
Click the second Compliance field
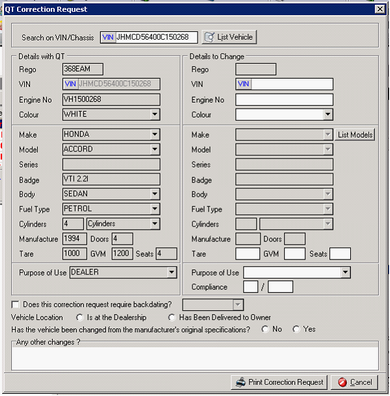pyautogui.click(x=280, y=287)
